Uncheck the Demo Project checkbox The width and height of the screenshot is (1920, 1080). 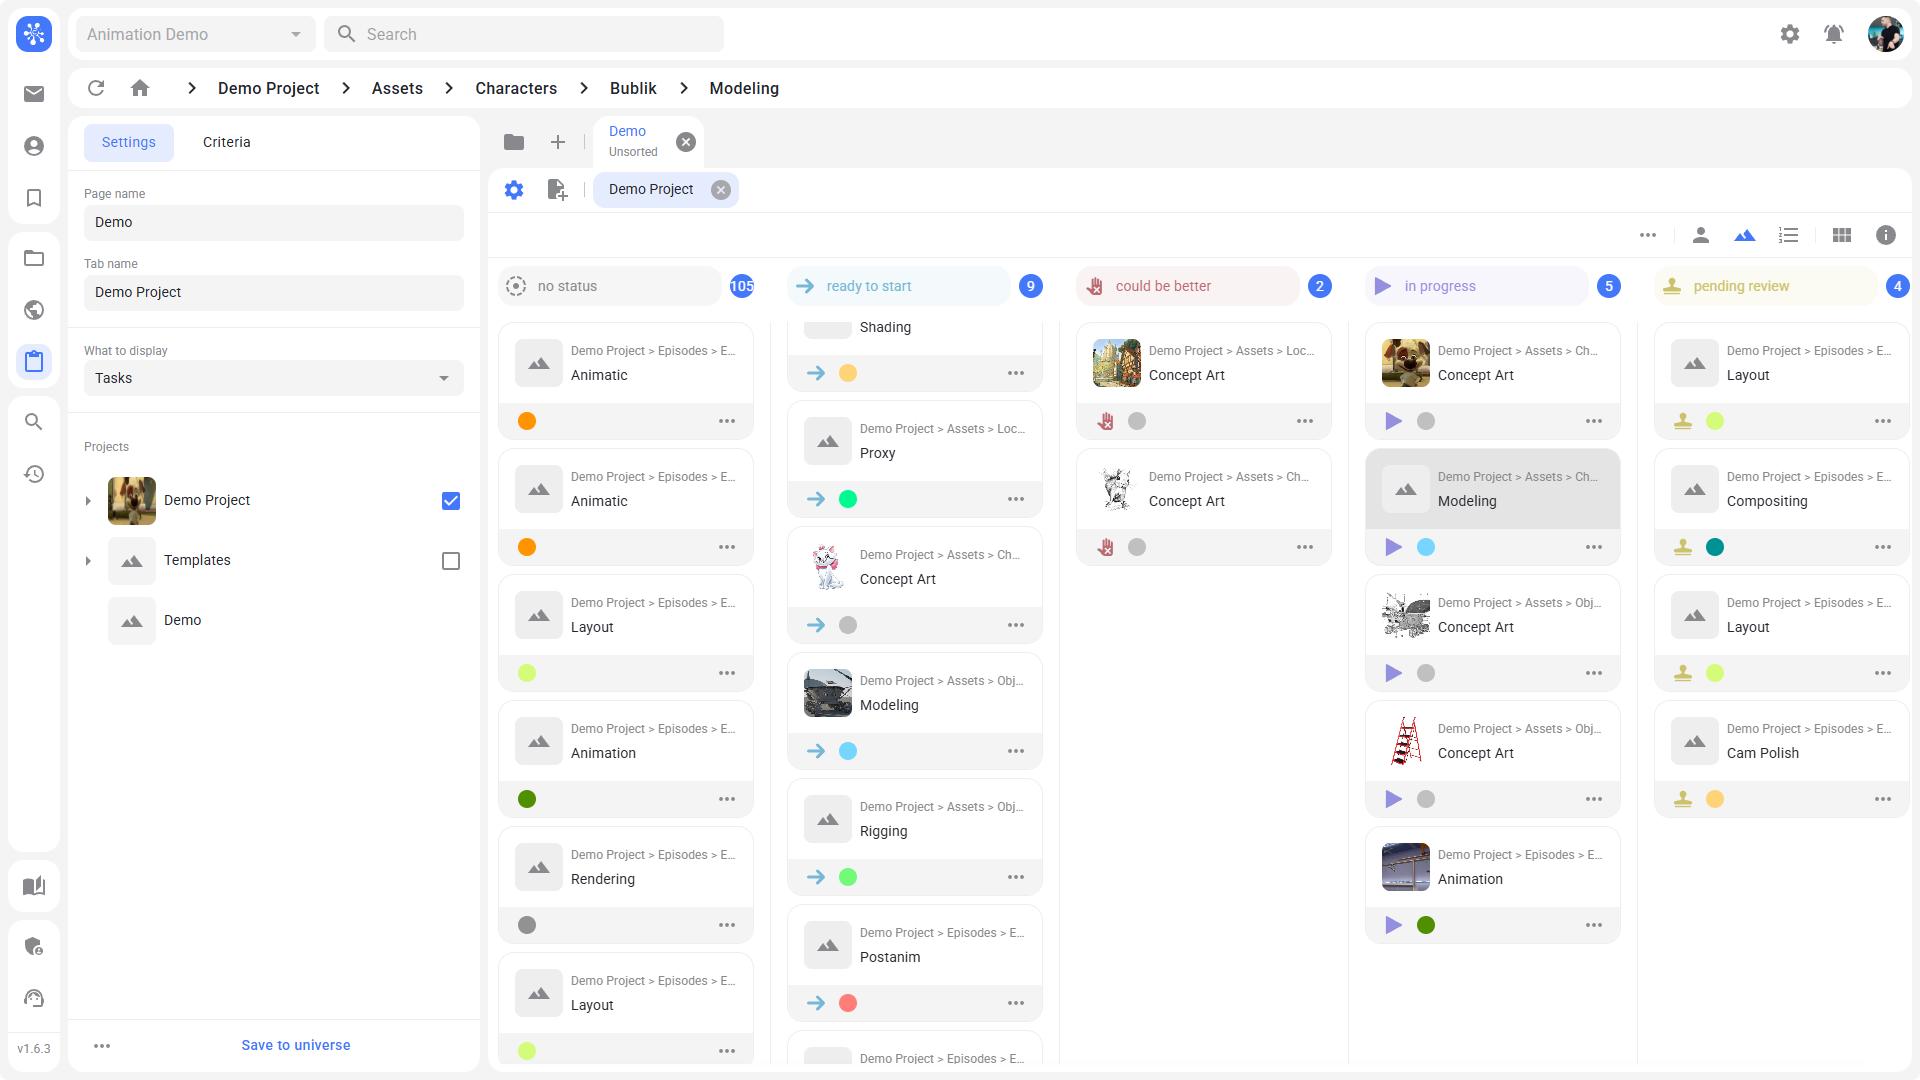pyautogui.click(x=451, y=501)
